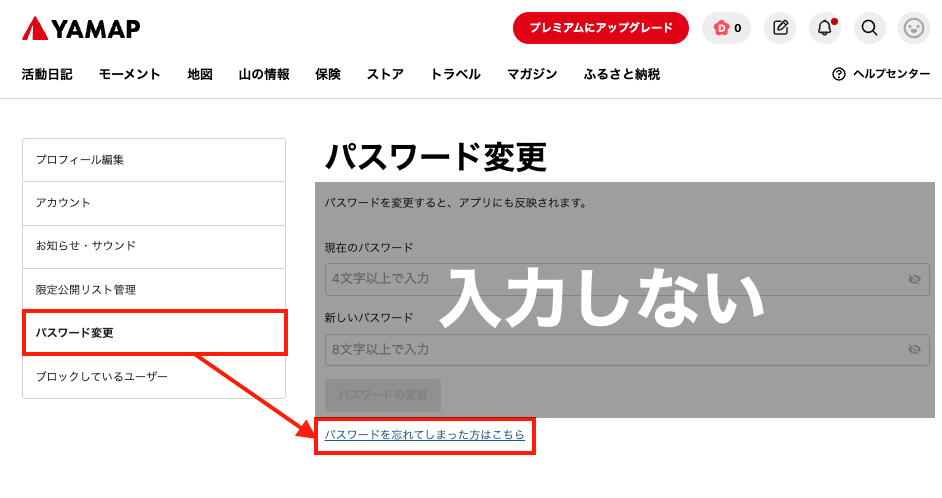Image resolution: width=942 pixels, height=498 pixels.
Task: Open マガジン menu item
Action: coord(532,74)
